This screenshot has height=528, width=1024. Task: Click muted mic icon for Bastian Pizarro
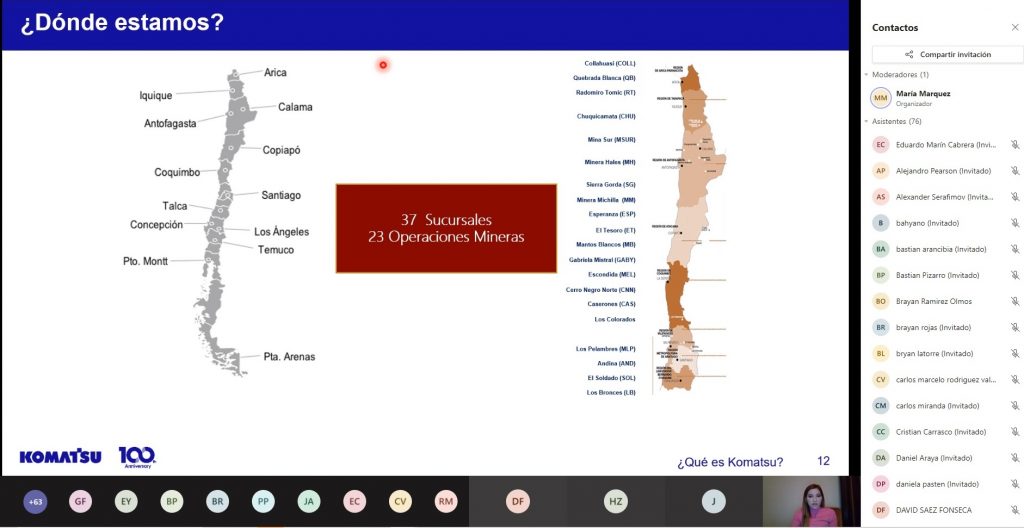1015,275
